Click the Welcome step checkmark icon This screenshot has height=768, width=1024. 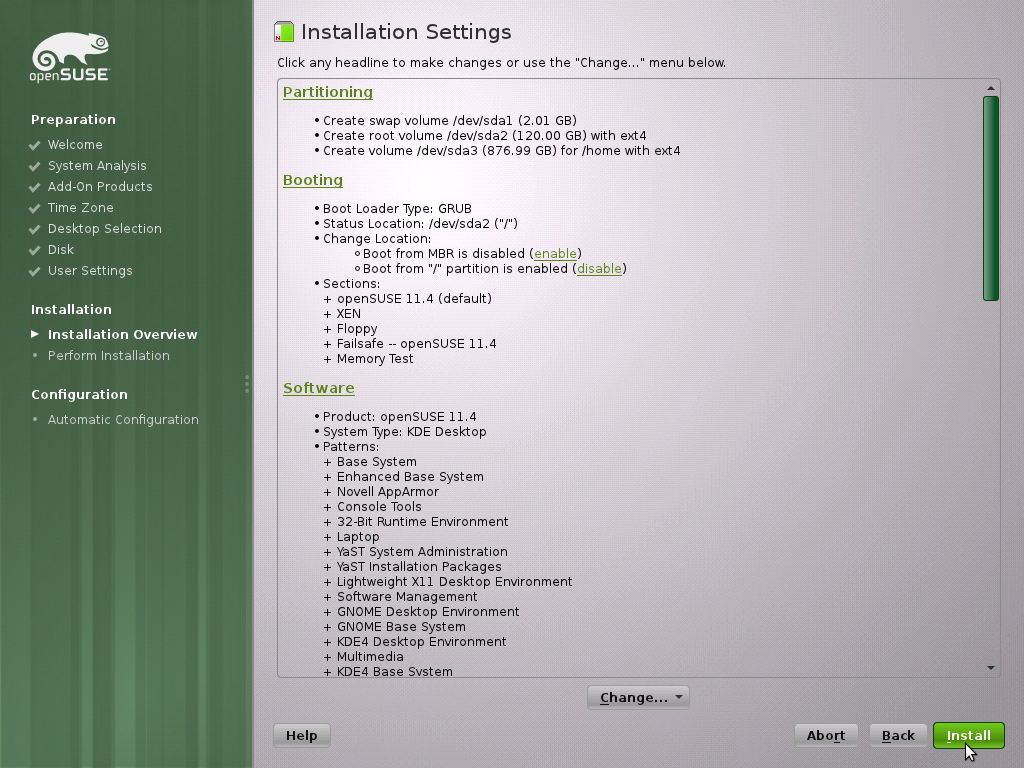[35, 145]
